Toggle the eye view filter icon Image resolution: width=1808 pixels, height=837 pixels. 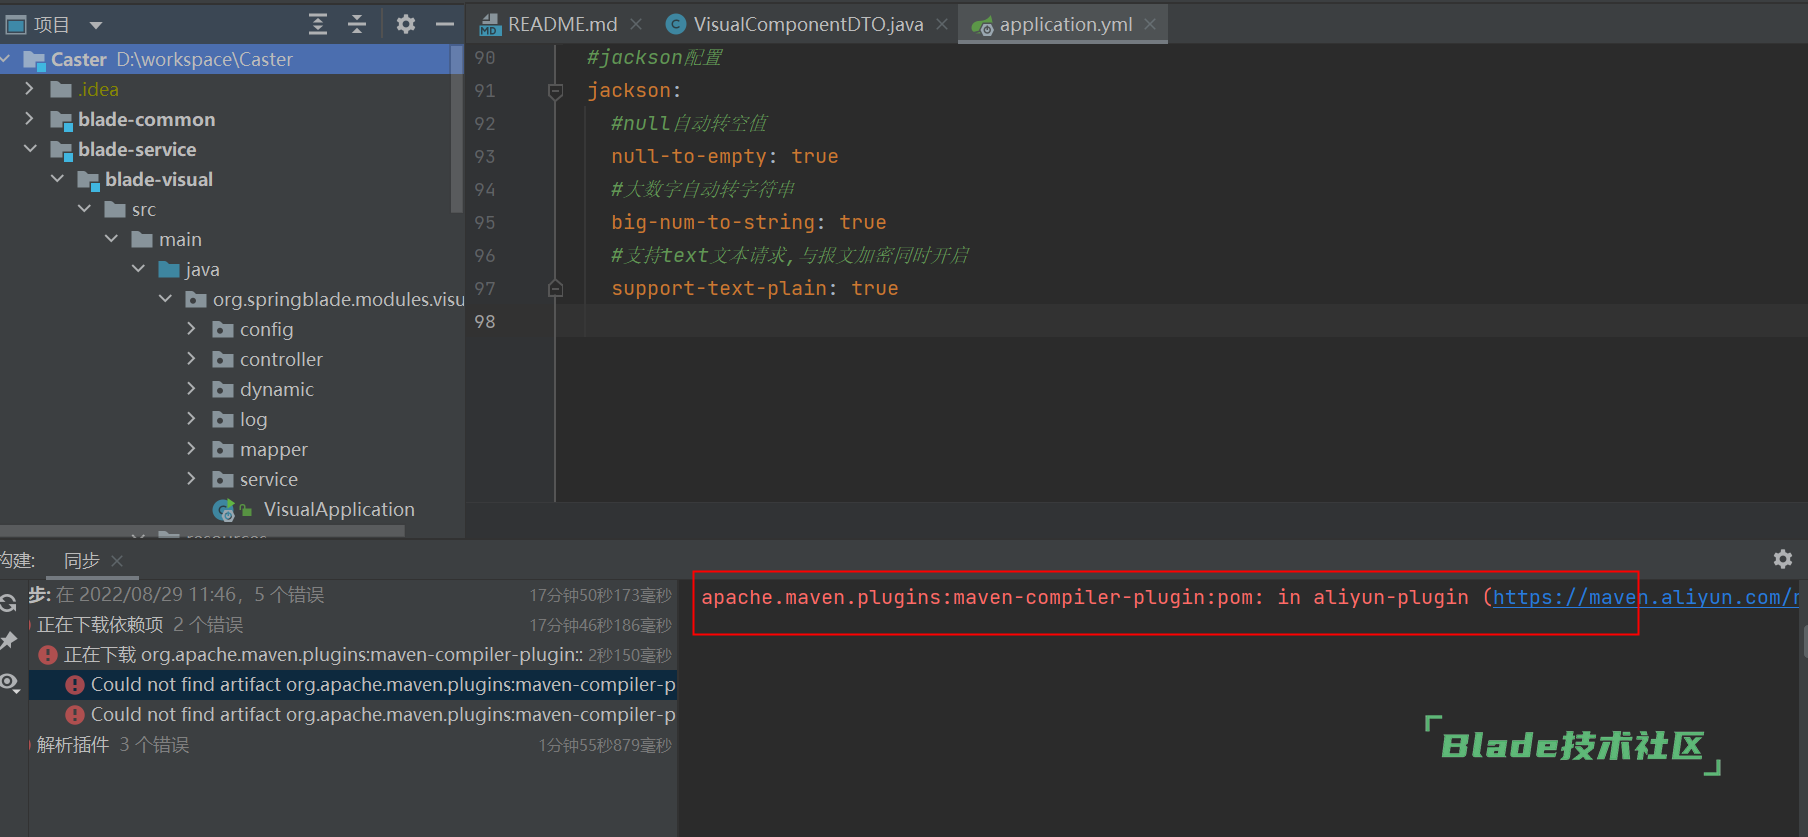(10, 683)
